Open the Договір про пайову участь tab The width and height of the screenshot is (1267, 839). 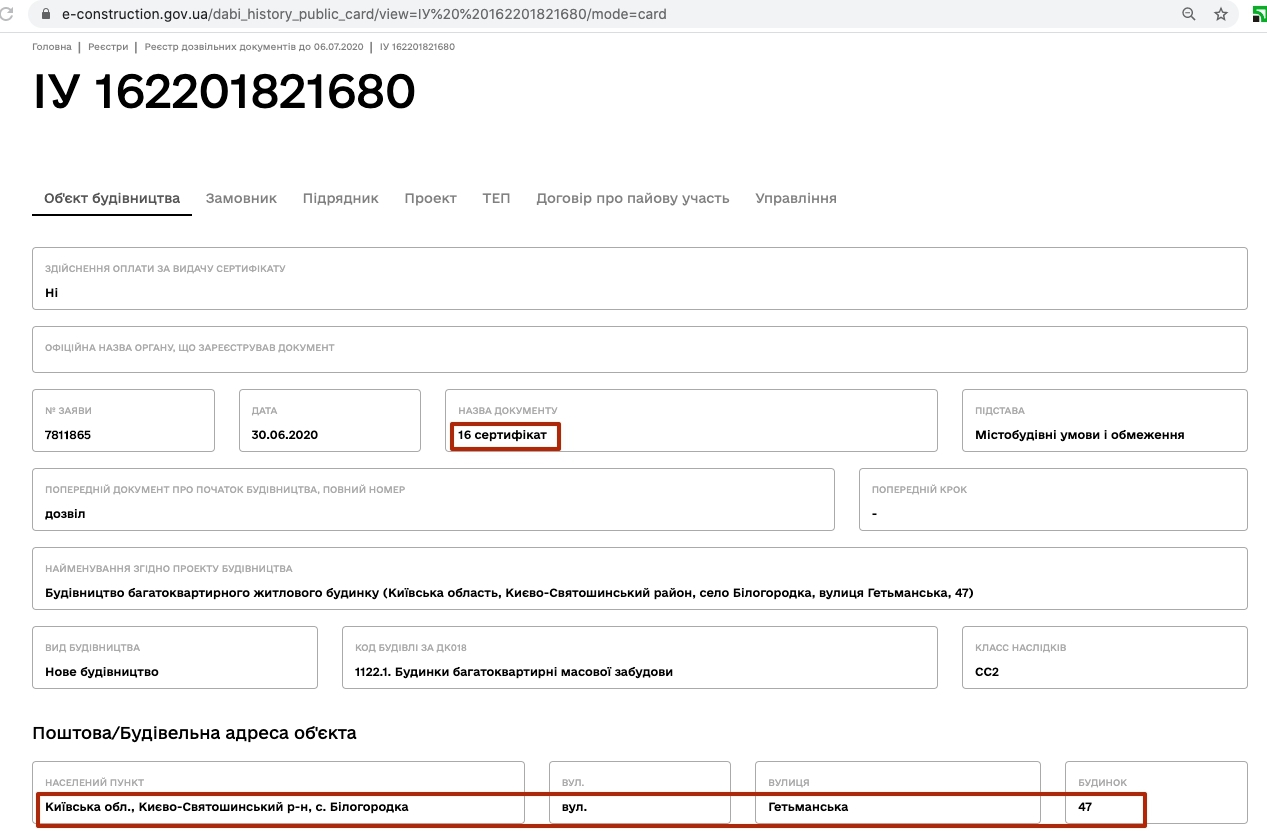(x=633, y=198)
